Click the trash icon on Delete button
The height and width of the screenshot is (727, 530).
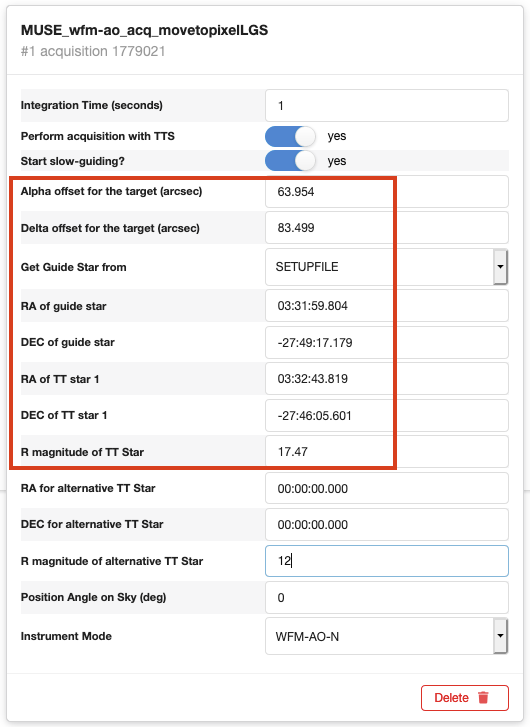483,697
